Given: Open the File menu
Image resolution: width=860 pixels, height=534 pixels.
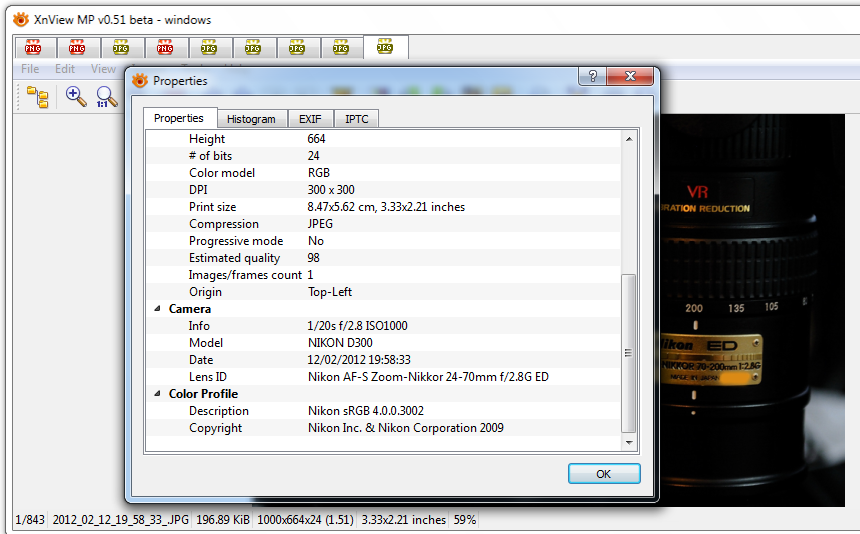Looking at the screenshot, I should (30, 69).
